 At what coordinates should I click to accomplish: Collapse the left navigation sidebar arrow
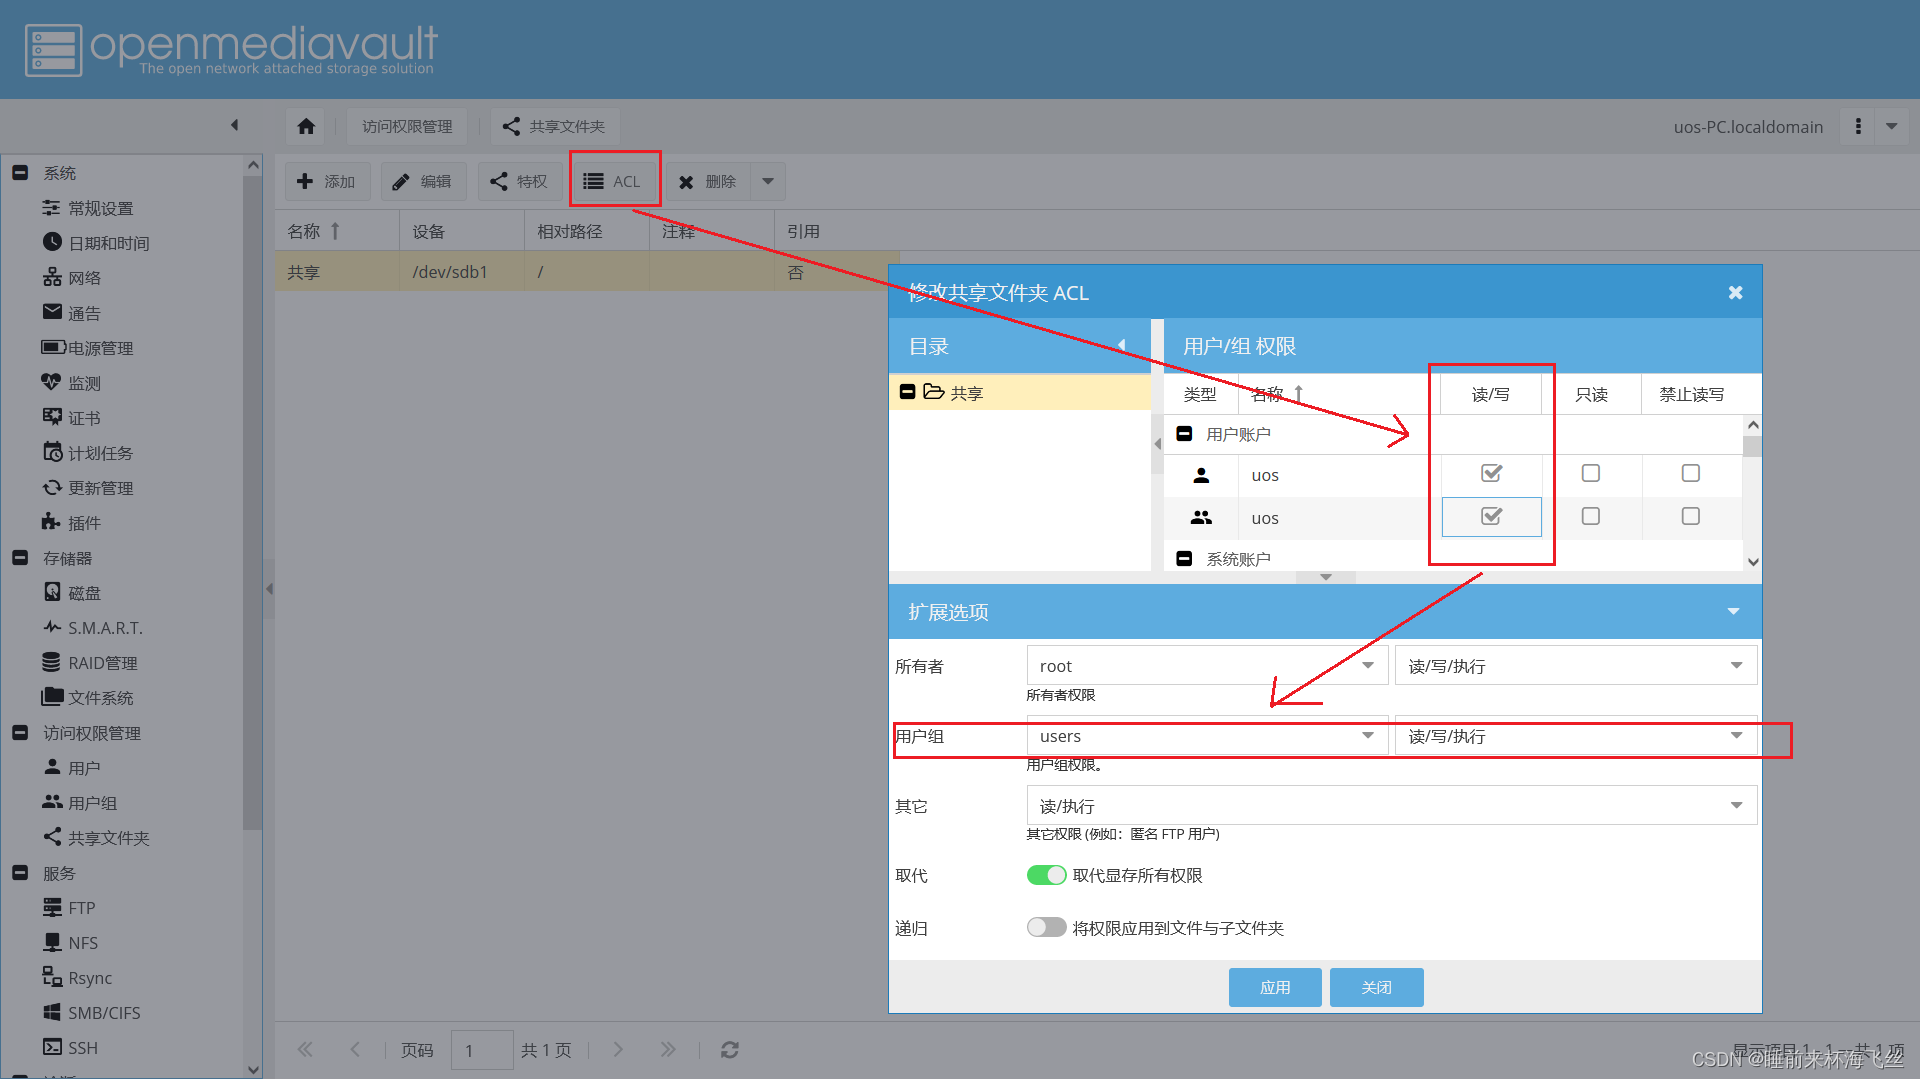tap(235, 125)
